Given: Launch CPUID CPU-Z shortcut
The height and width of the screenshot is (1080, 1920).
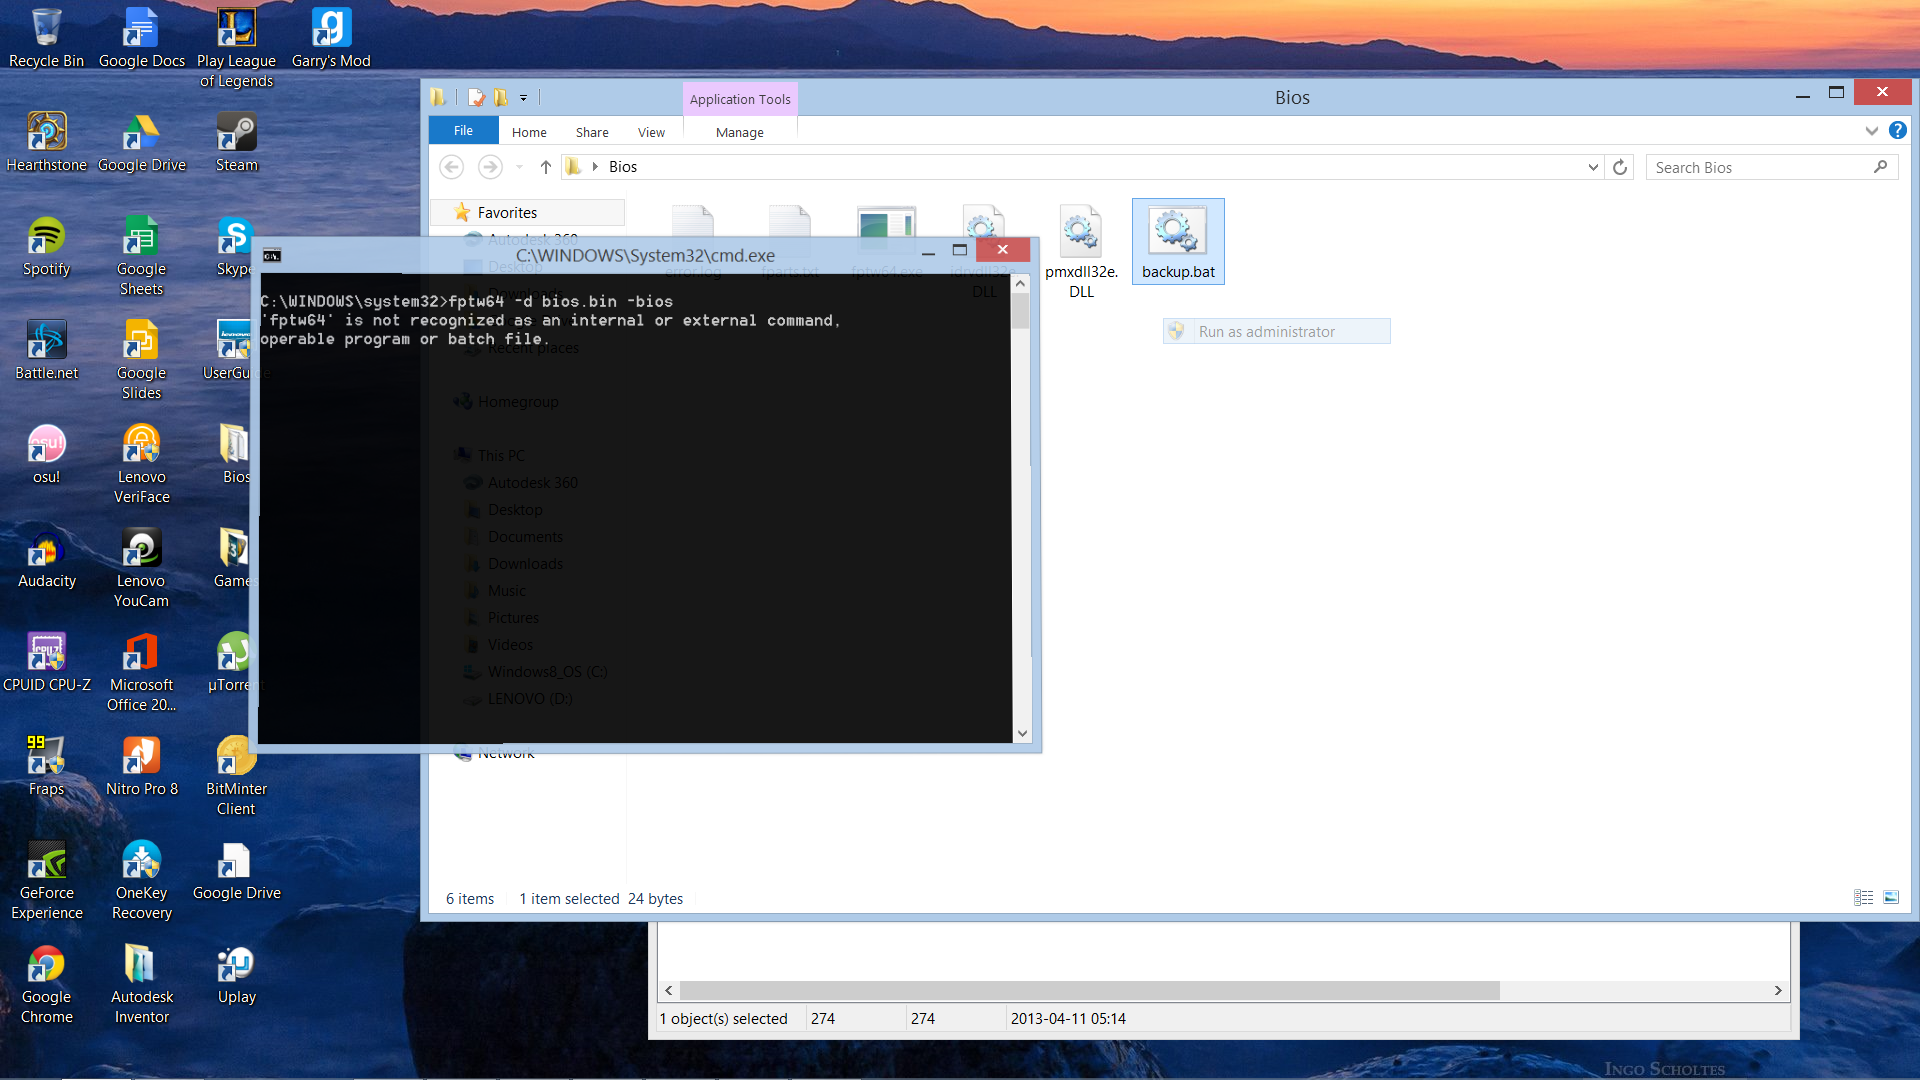Looking at the screenshot, I should [46, 662].
